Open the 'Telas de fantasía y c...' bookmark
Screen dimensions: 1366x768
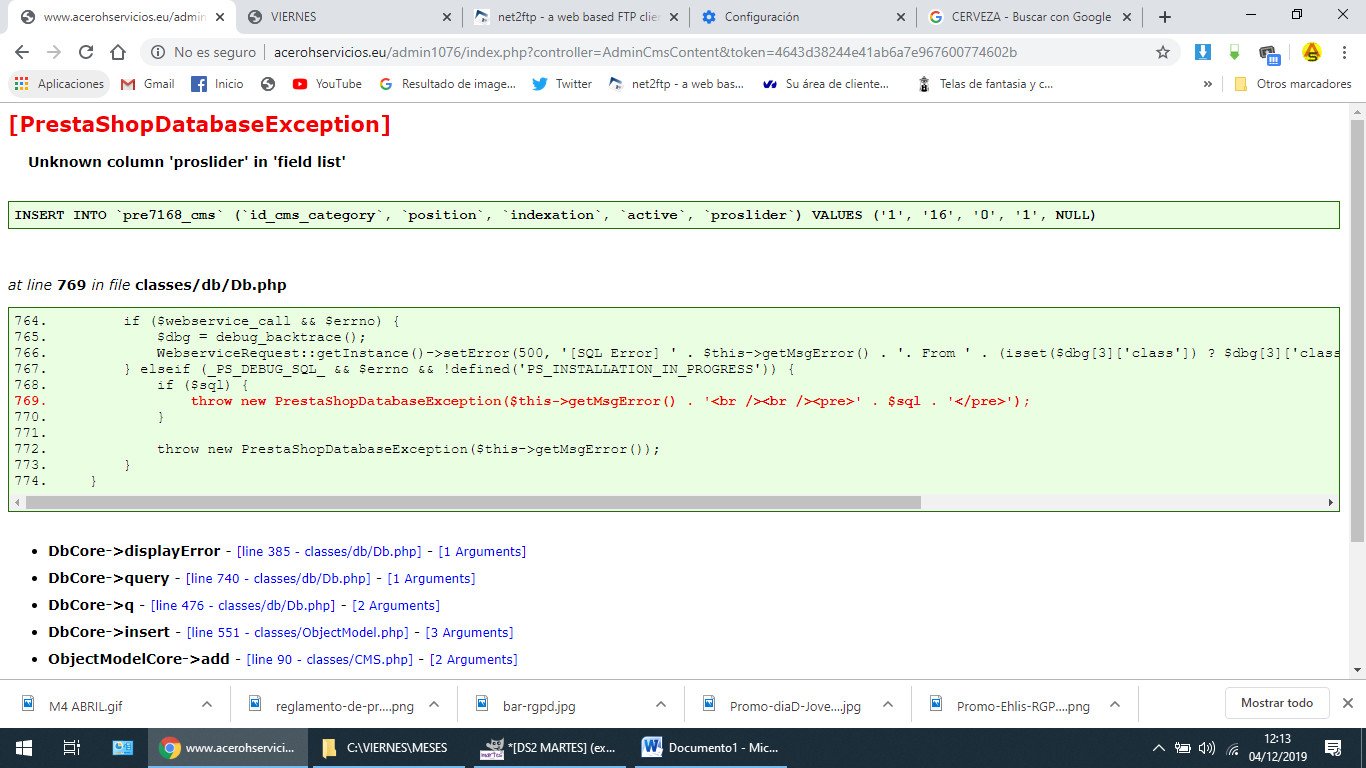click(985, 84)
